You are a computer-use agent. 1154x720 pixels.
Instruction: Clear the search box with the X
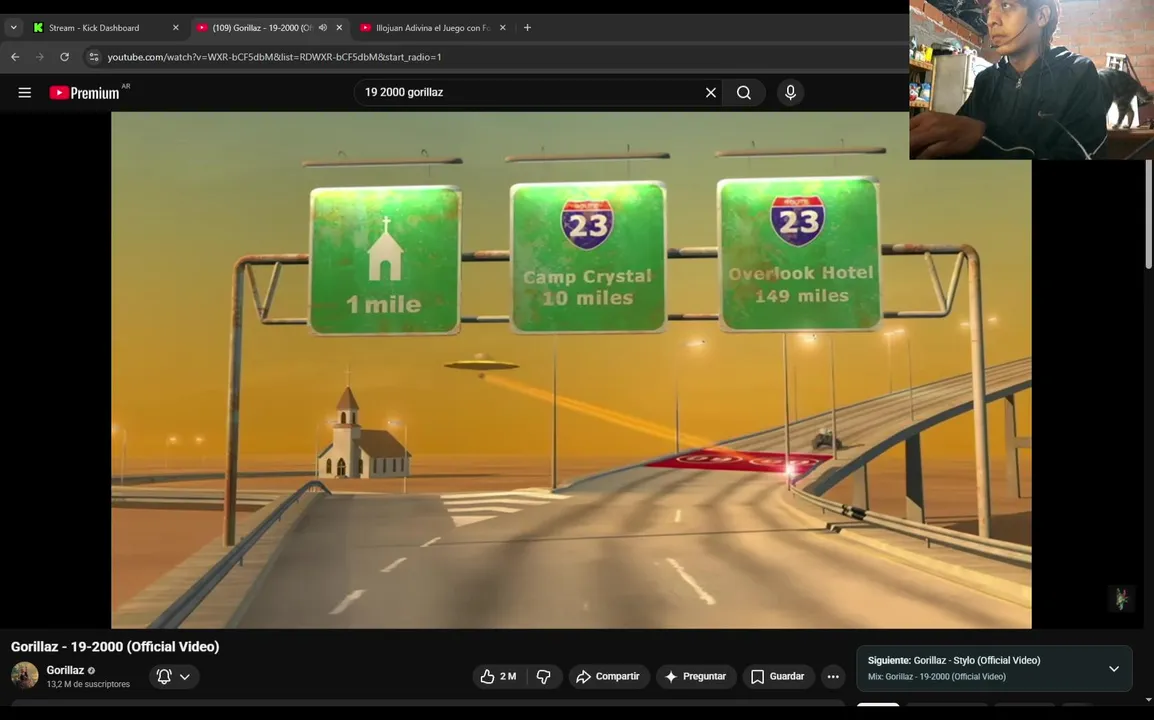pyautogui.click(x=710, y=93)
